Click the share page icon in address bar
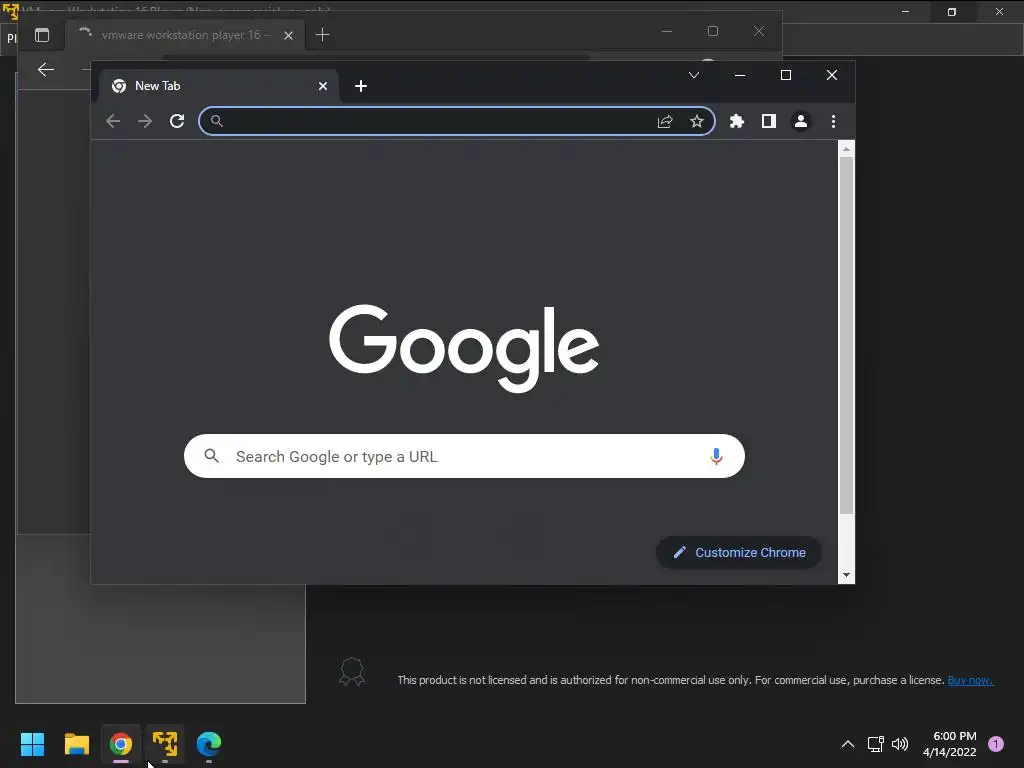The height and width of the screenshot is (768, 1024). [665, 121]
